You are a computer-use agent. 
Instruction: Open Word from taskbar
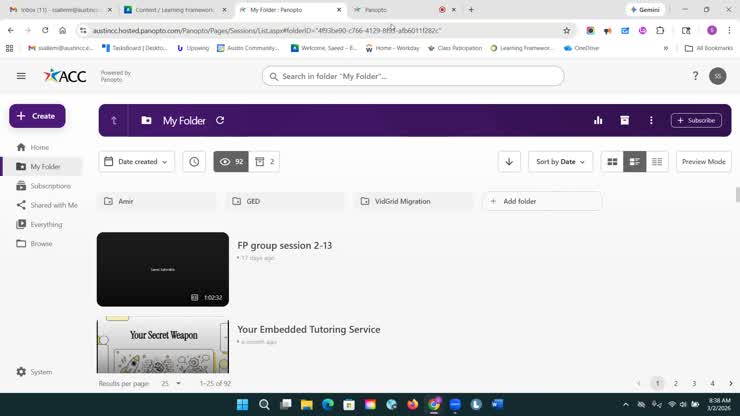[x=497, y=404]
